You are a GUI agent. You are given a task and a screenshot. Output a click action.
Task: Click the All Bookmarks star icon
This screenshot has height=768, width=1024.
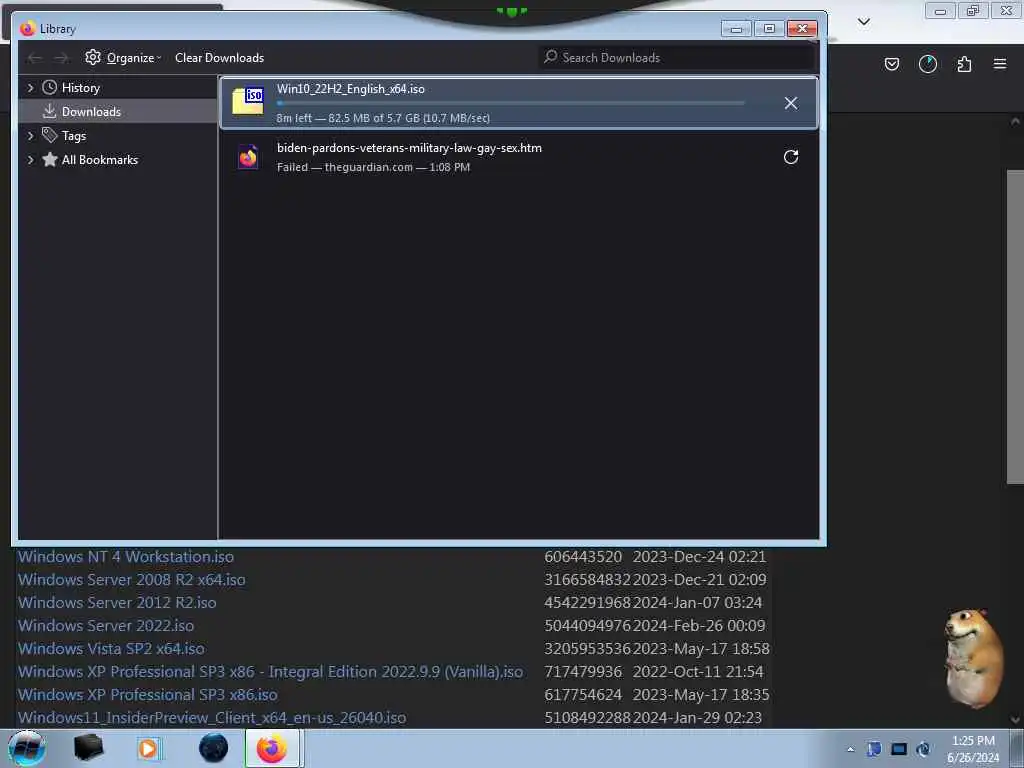[50, 159]
